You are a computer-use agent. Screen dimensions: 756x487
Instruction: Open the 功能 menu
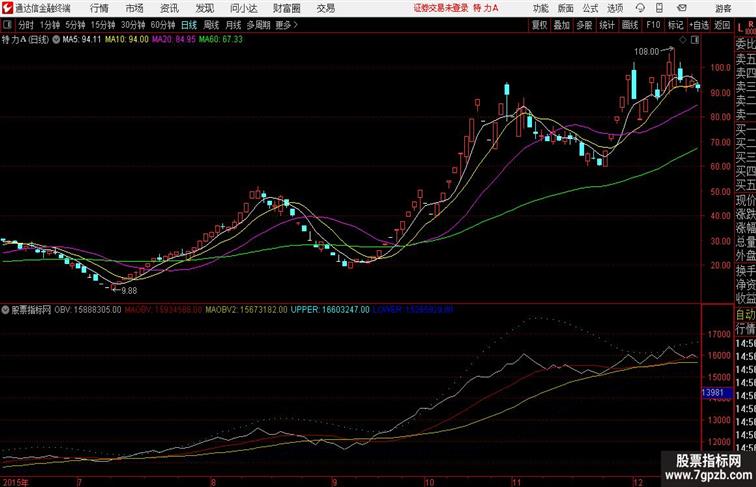[540, 8]
